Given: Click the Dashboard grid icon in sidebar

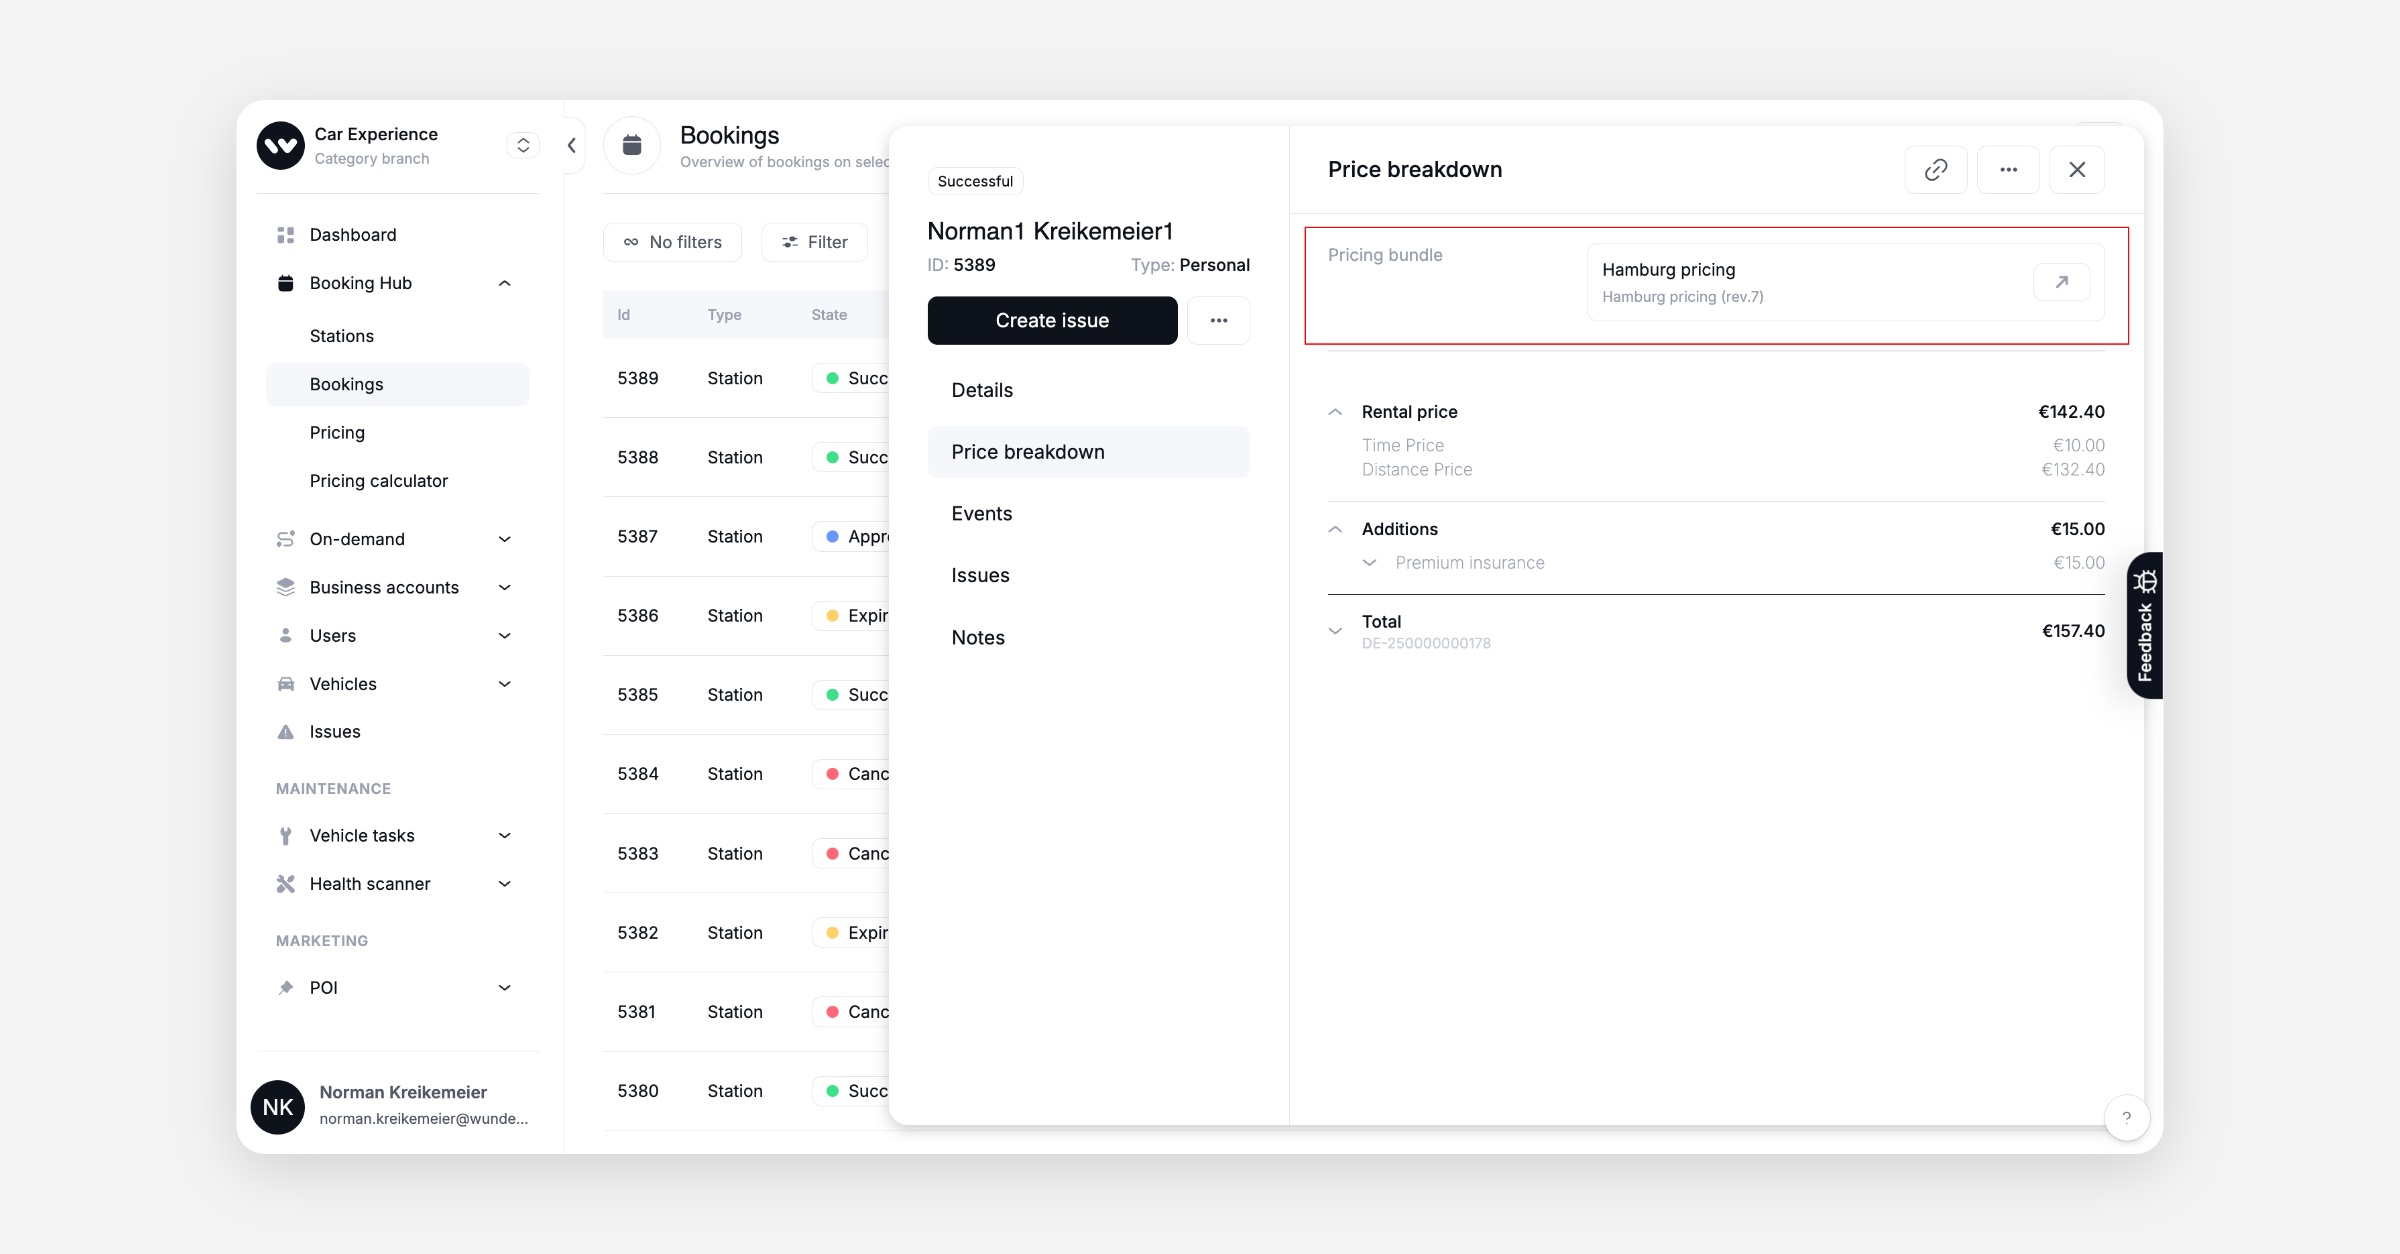Looking at the screenshot, I should [286, 235].
